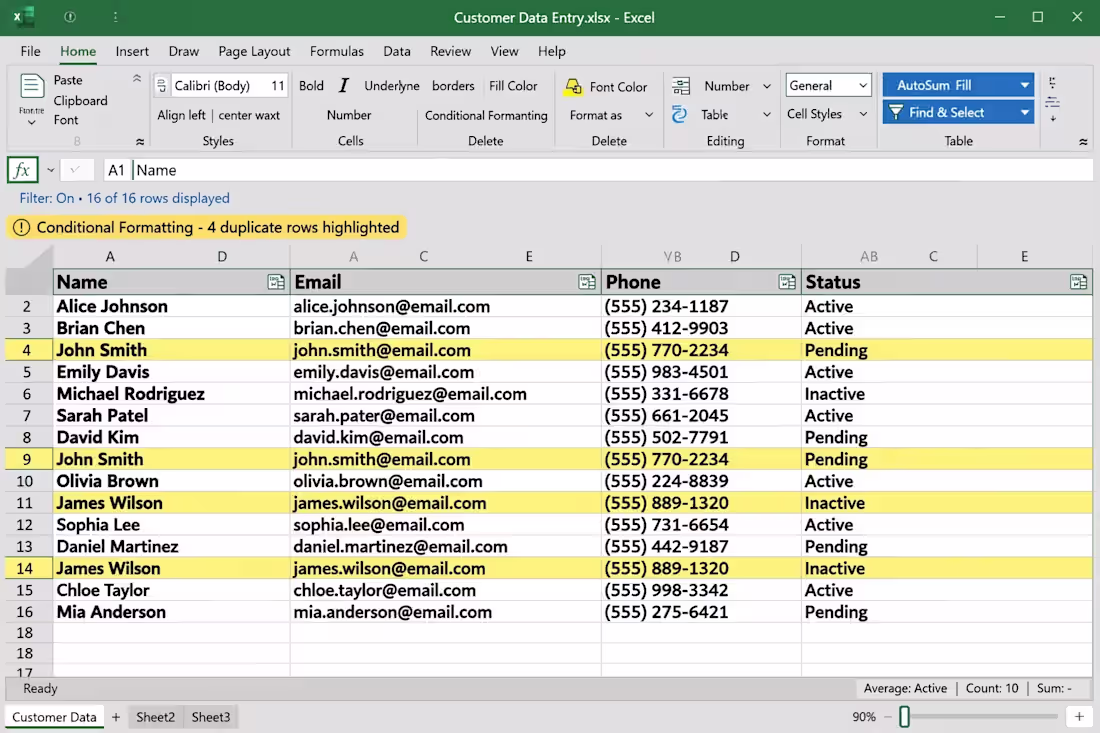Click the italic I icon
Image resolution: width=1100 pixels, height=733 pixels.
(x=343, y=86)
